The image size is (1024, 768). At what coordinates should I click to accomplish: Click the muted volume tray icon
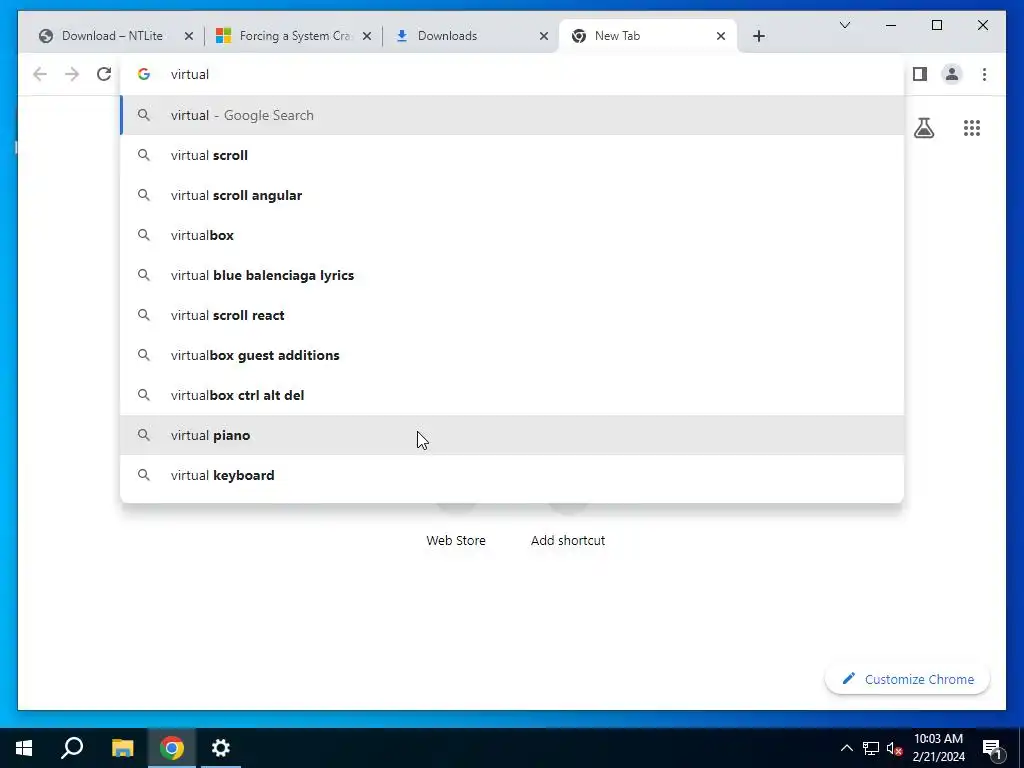click(x=894, y=748)
